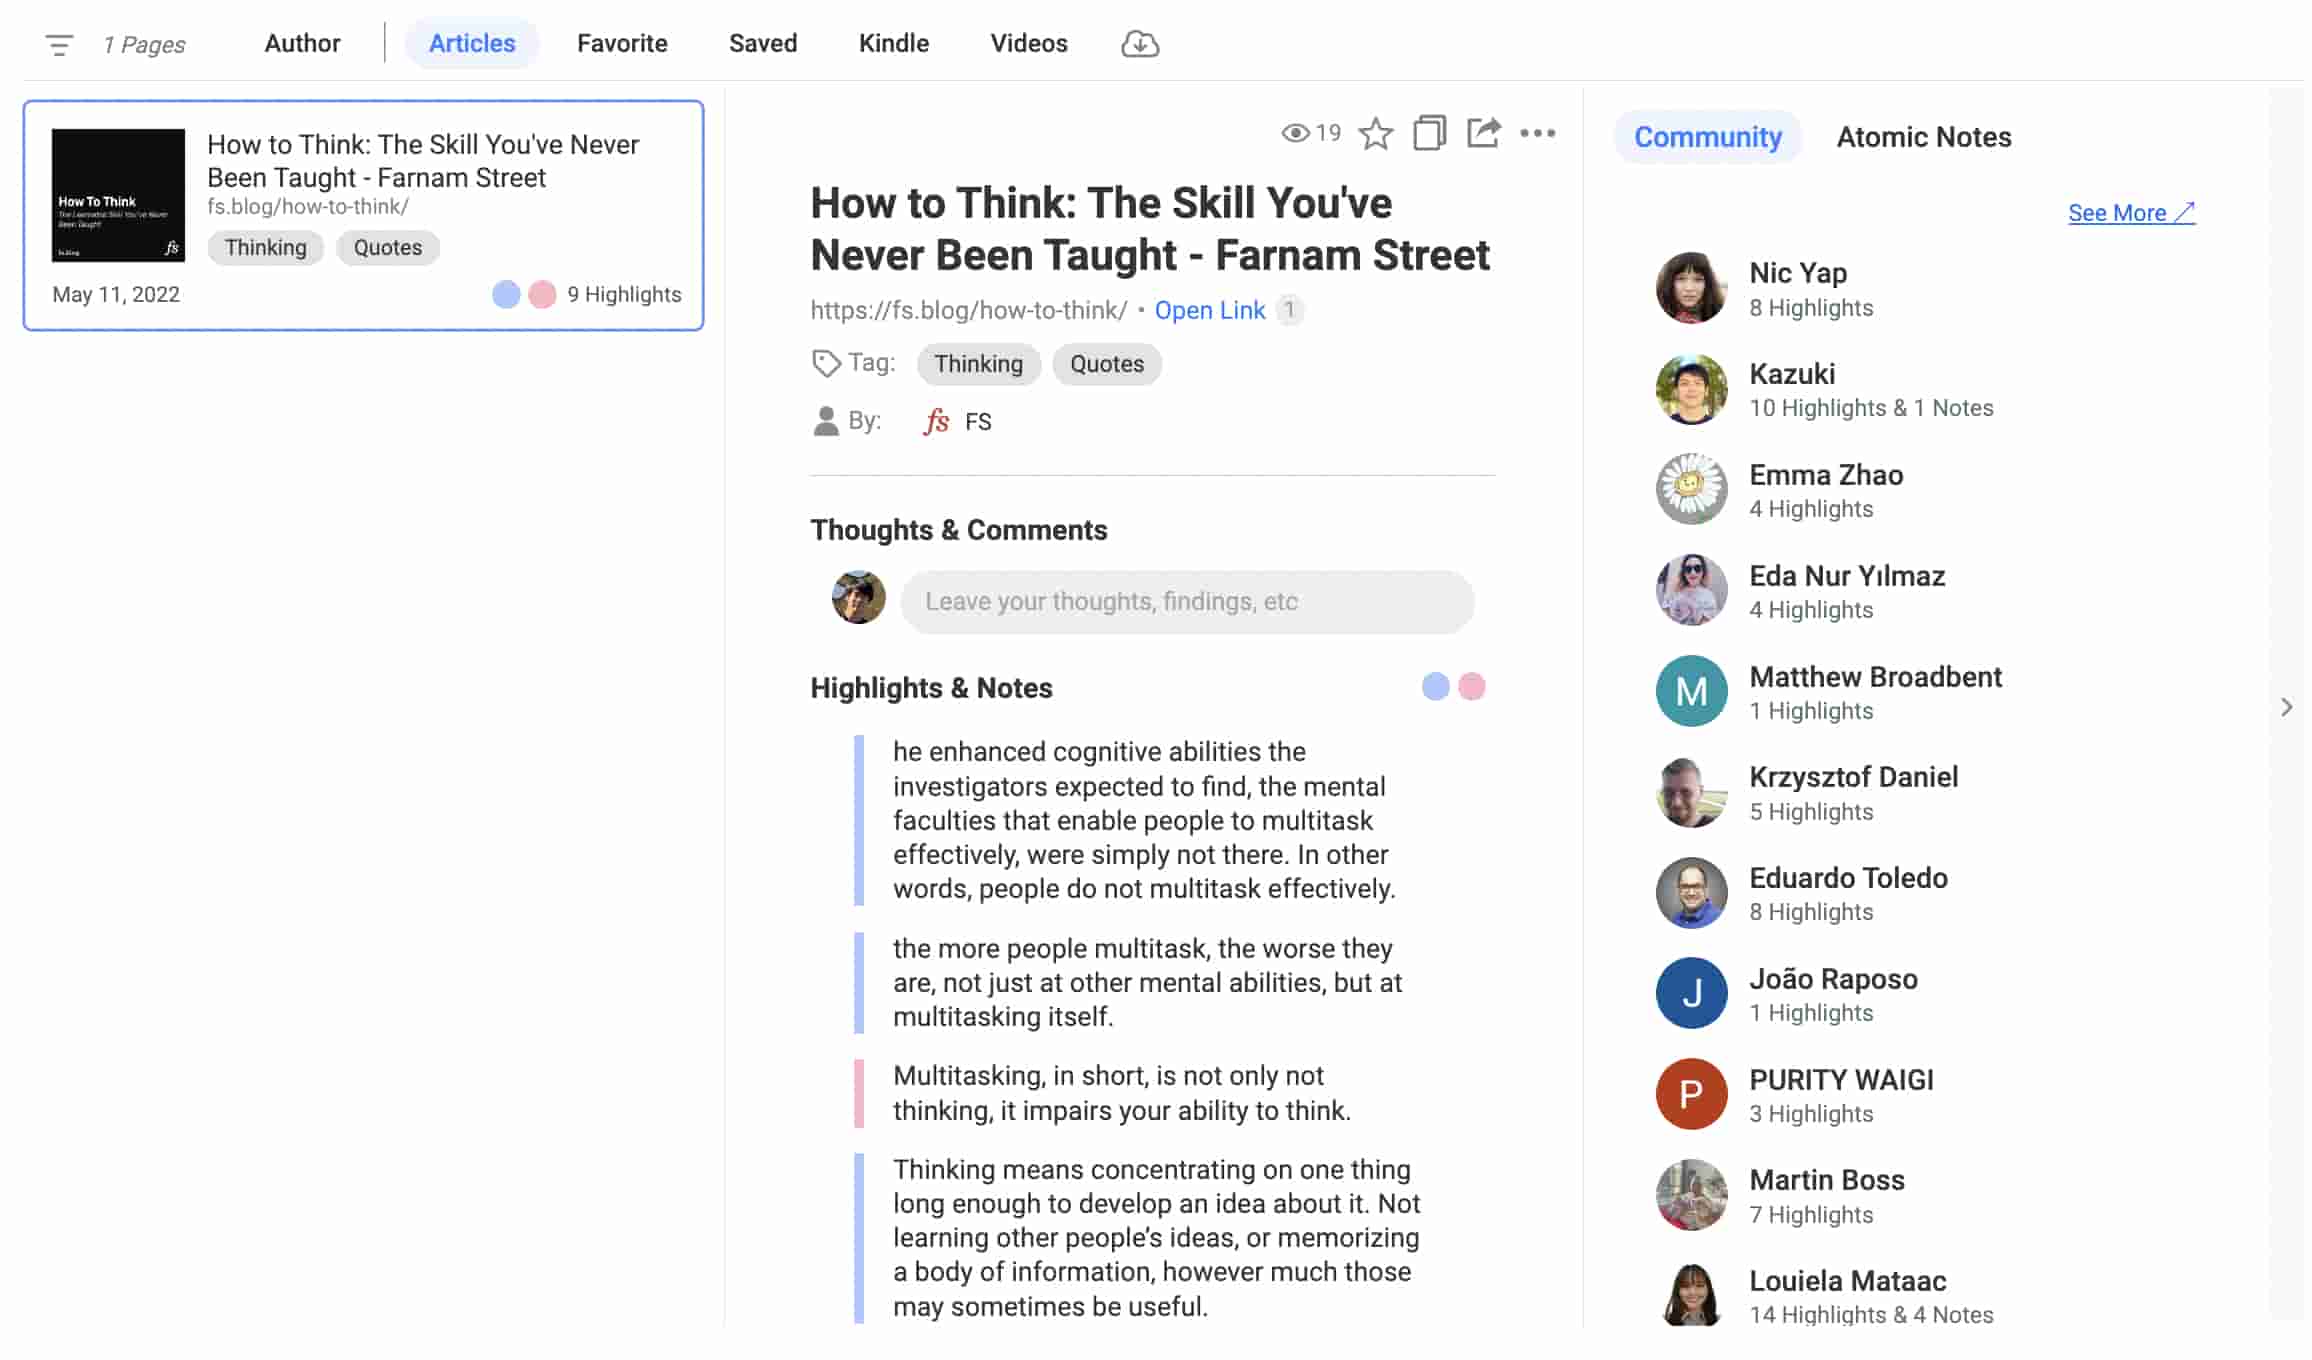The width and height of the screenshot is (2312, 1360).
Task: Select the Articles tab
Action: pyautogui.click(x=472, y=43)
